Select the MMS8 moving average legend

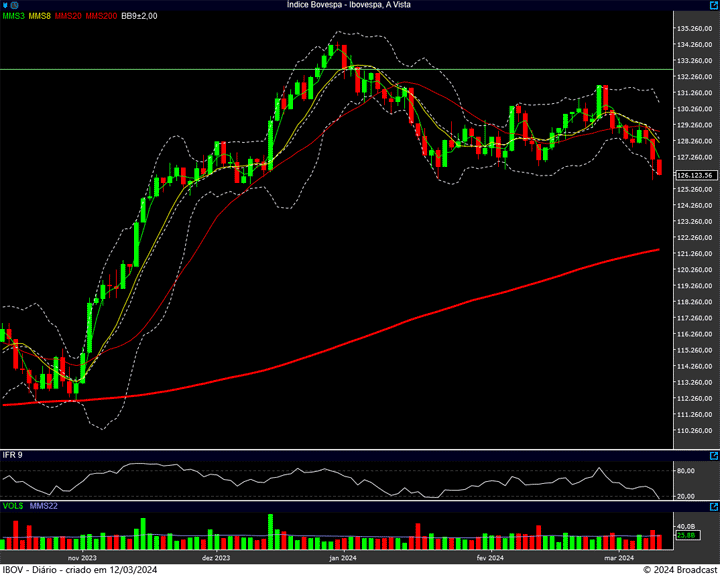tap(40, 16)
